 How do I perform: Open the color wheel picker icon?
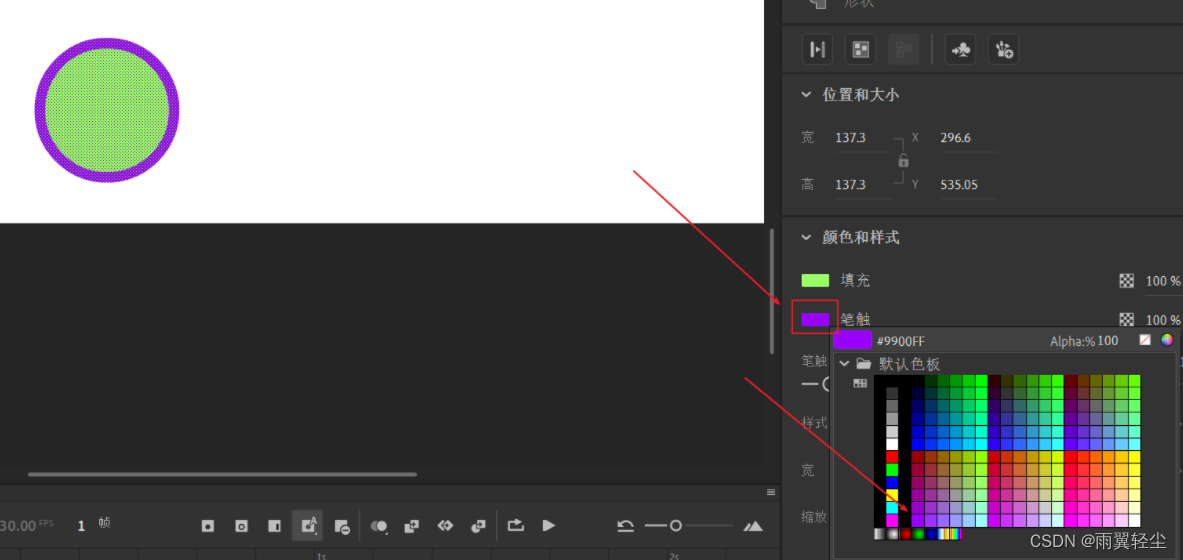click(1167, 340)
